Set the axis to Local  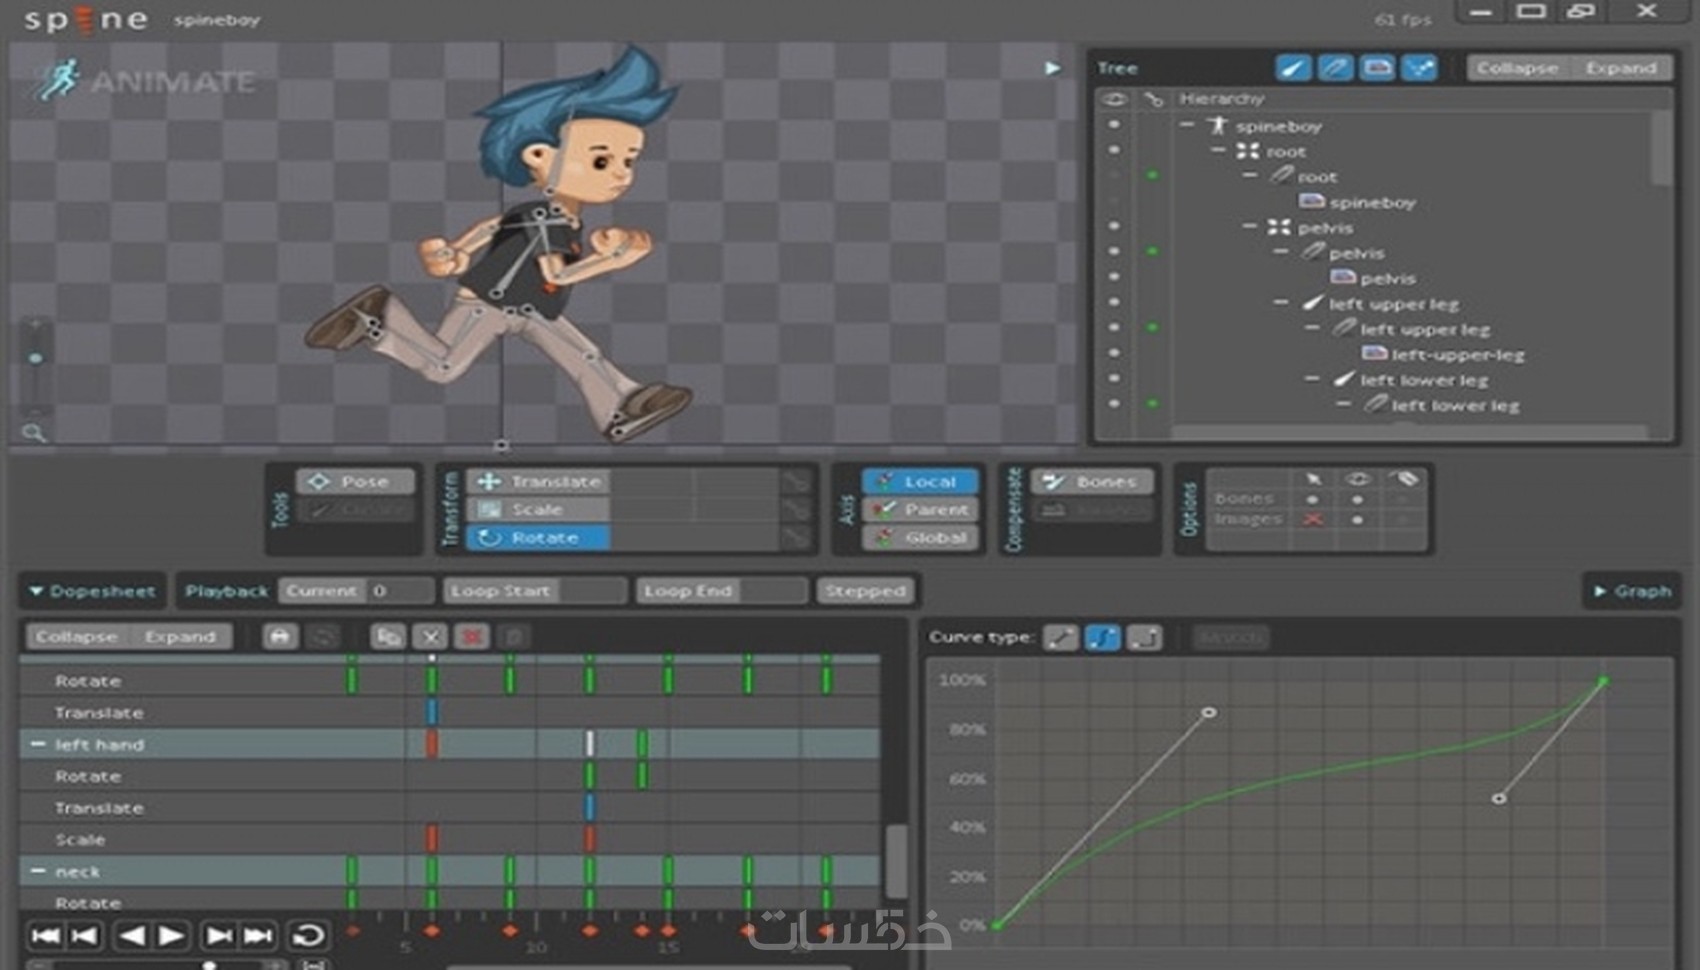tap(920, 481)
